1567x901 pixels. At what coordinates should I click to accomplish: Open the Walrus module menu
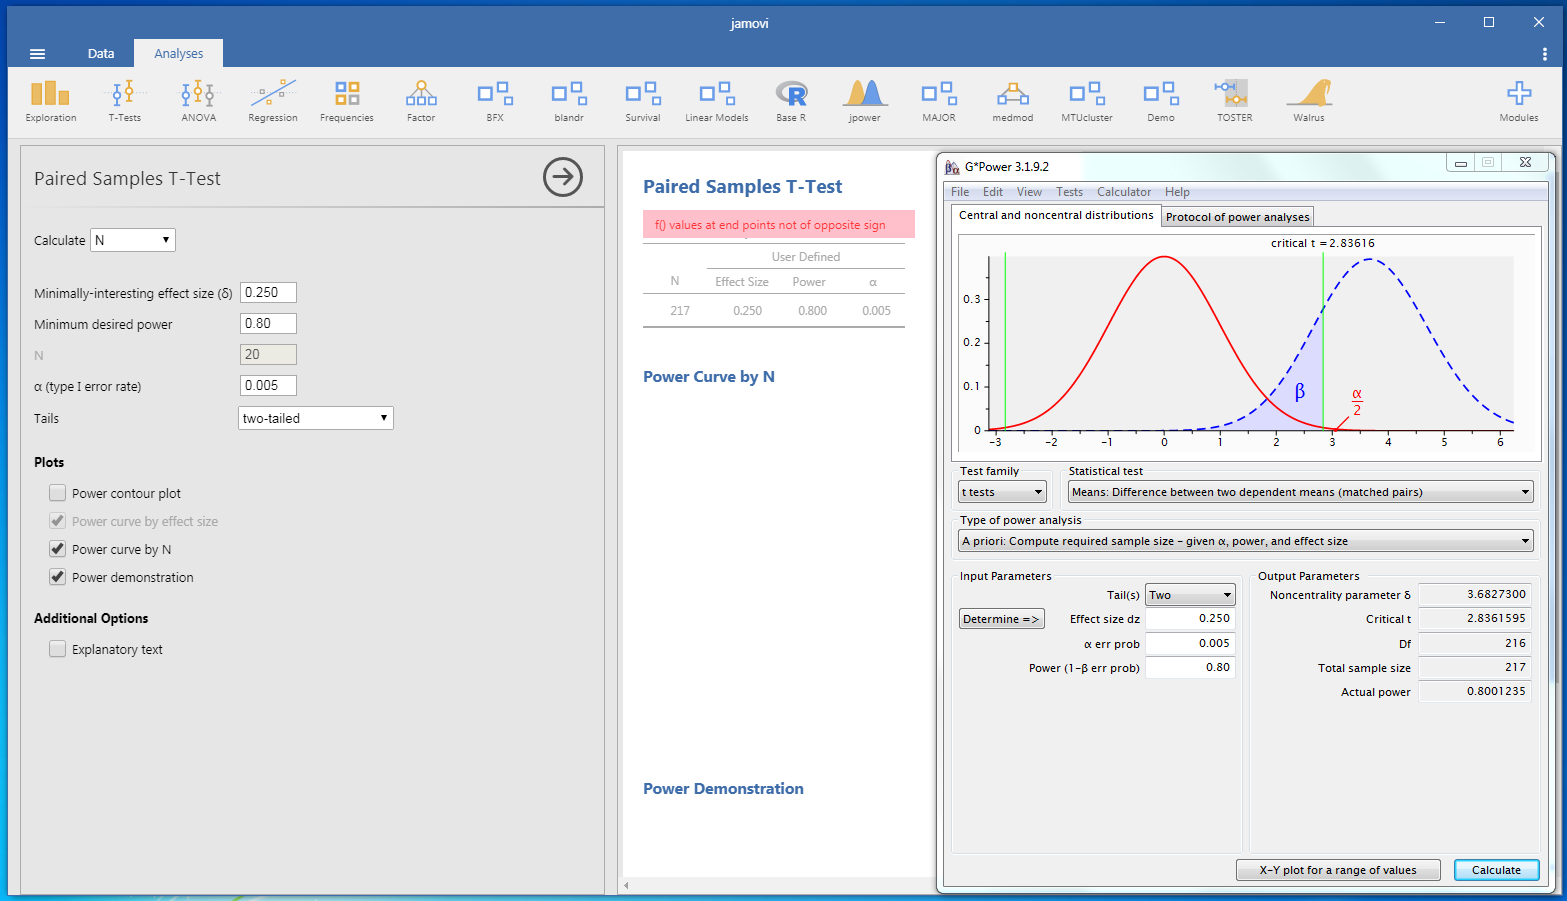(1308, 102)
